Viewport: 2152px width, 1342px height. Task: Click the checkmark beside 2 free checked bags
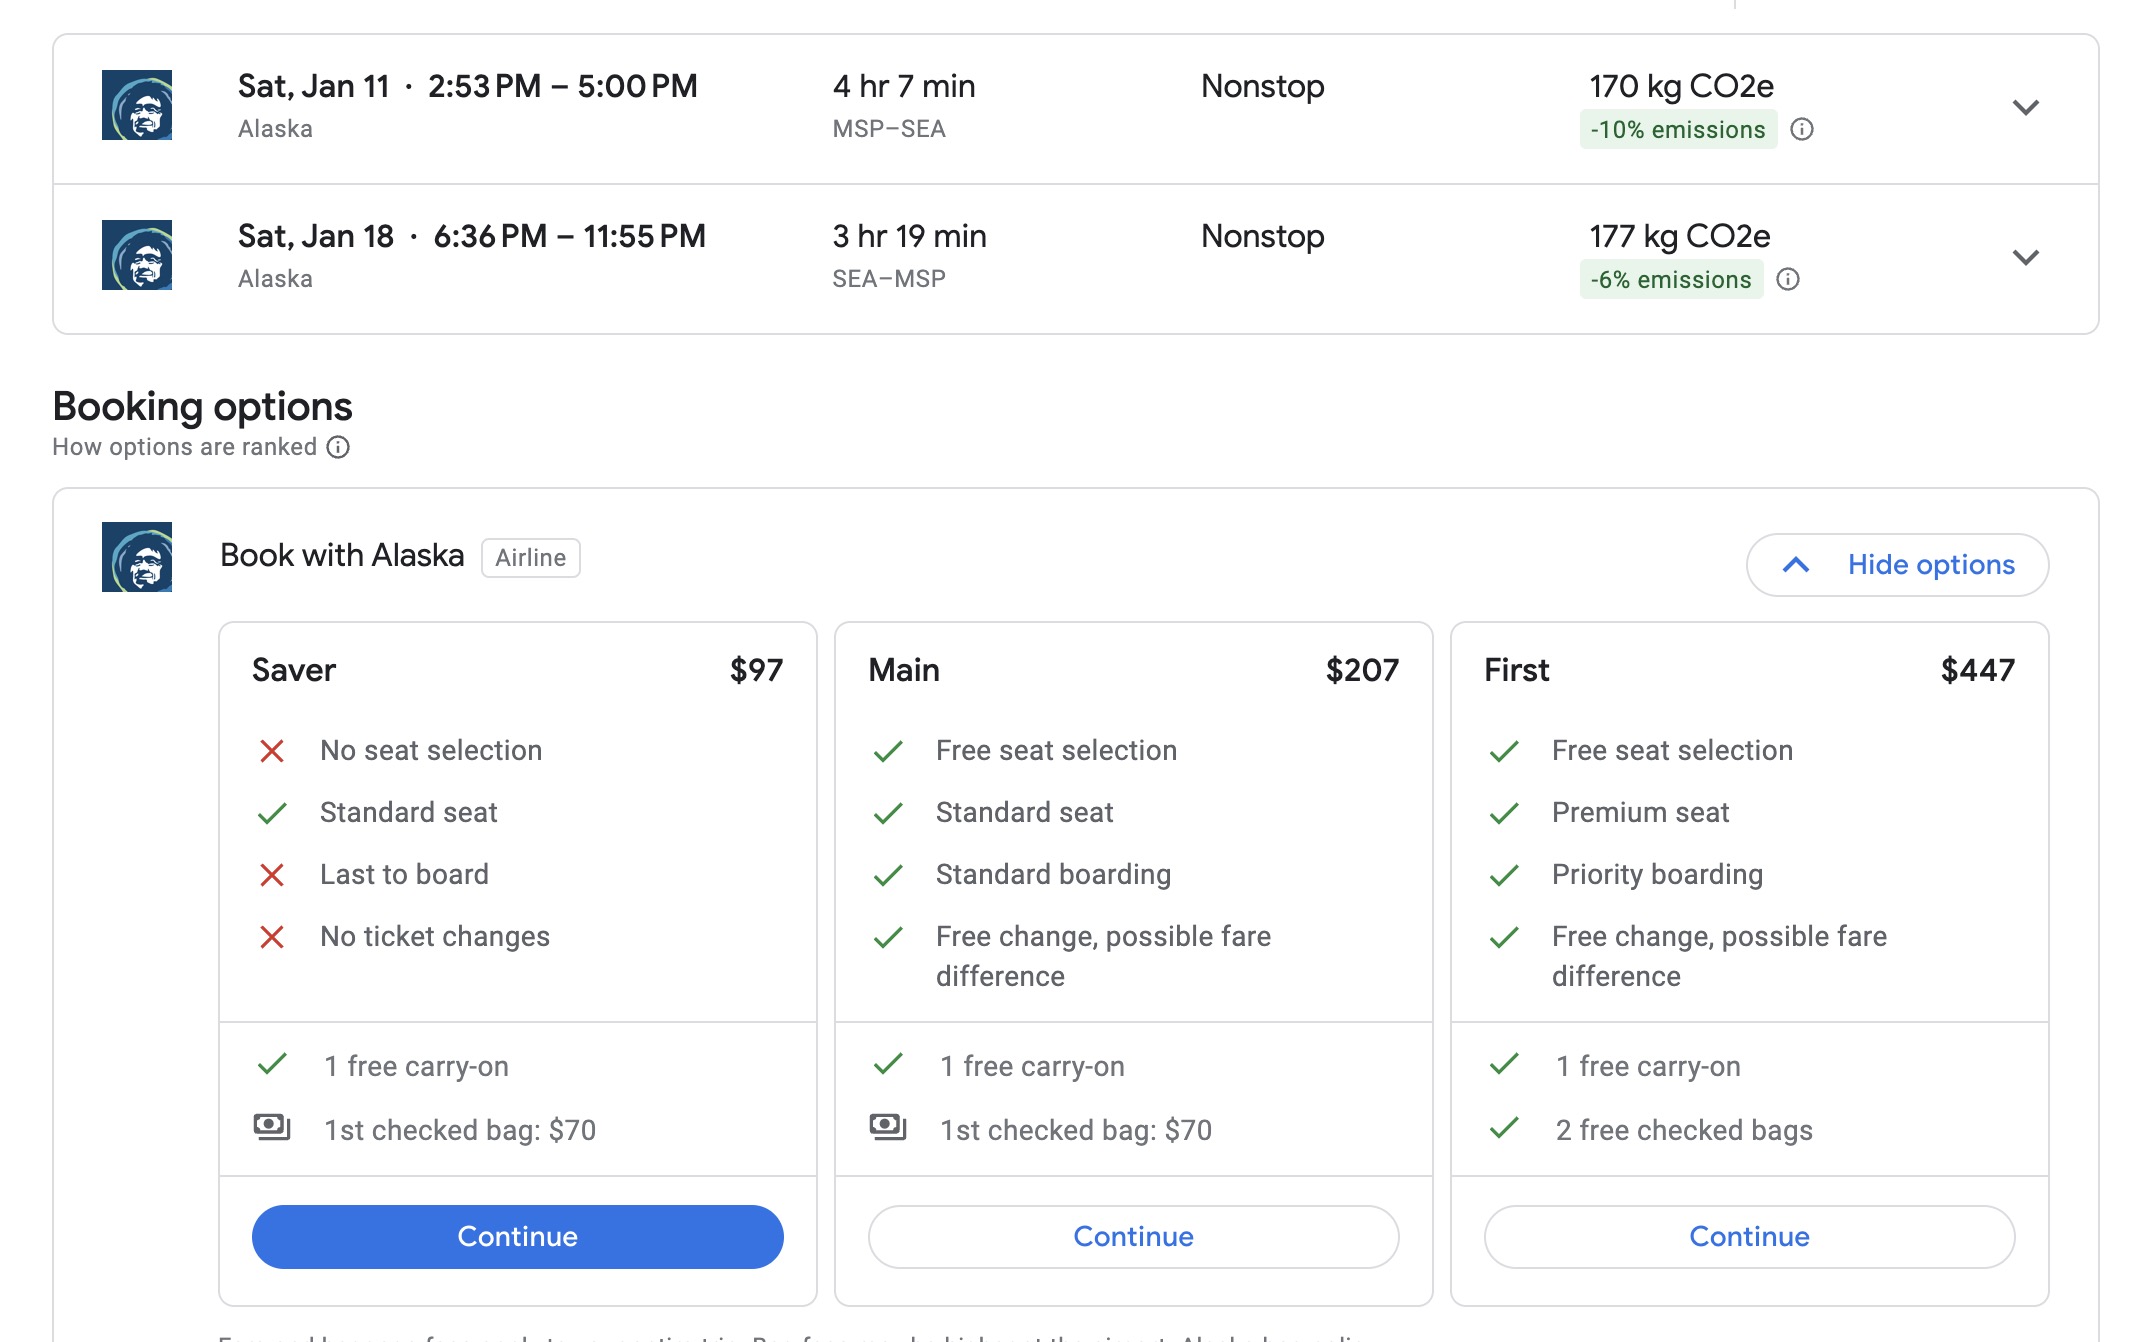point(1504,1130)
